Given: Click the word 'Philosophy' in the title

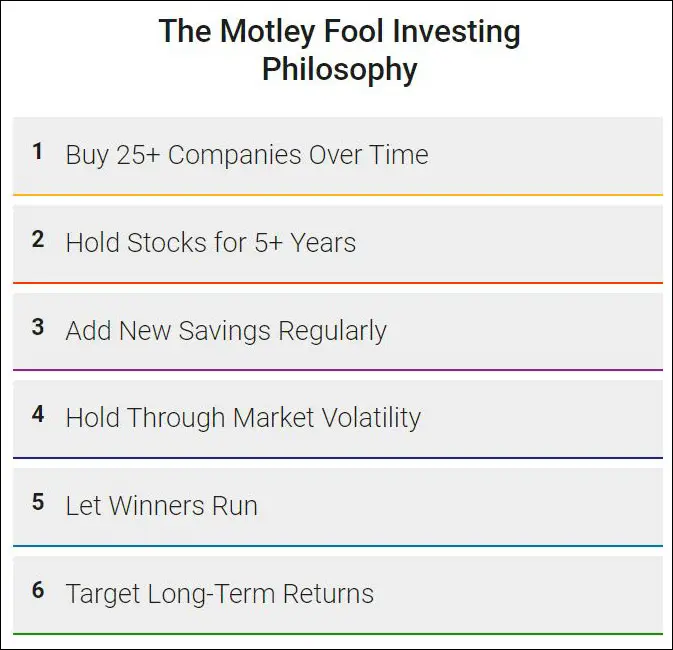Looking at the screenshot, I should click(x=339, y=70).
